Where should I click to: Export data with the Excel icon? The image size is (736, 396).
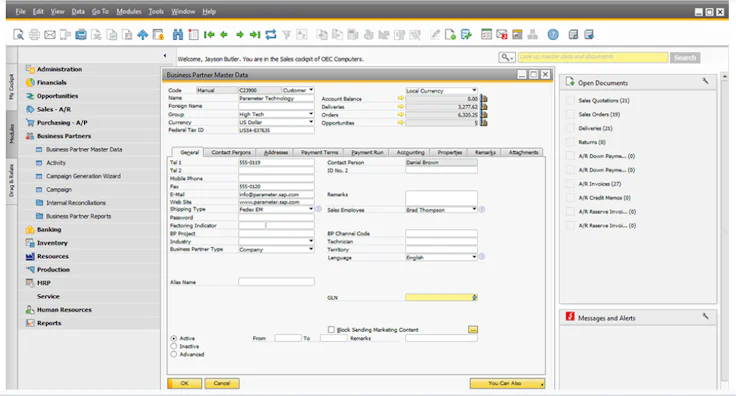[x=96, y=34]
